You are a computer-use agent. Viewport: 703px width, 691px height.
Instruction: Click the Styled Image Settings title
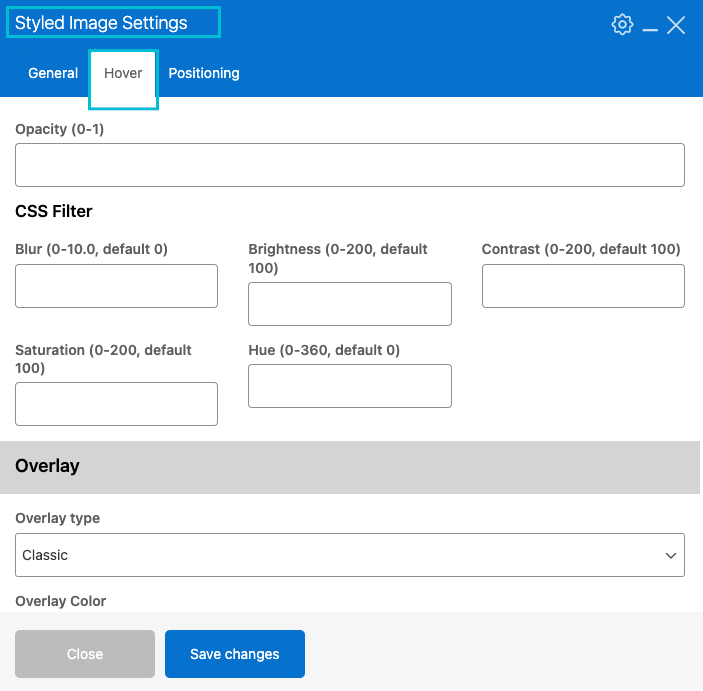tap(101, 23)
